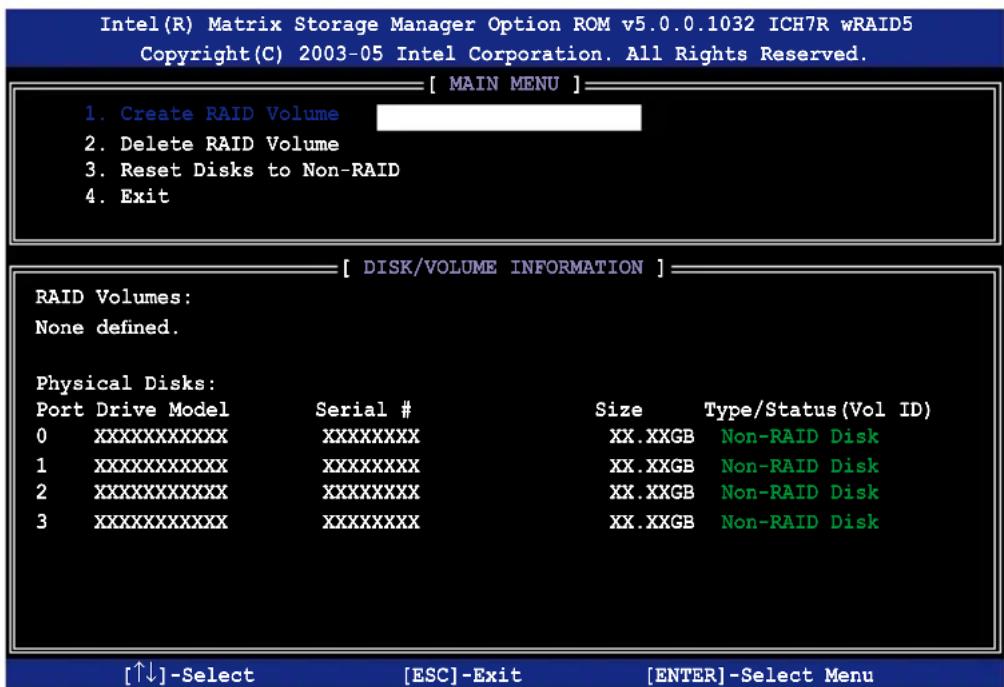Click drive model of port 1 disk
1004x687 pixels.
tap(161, 466)
